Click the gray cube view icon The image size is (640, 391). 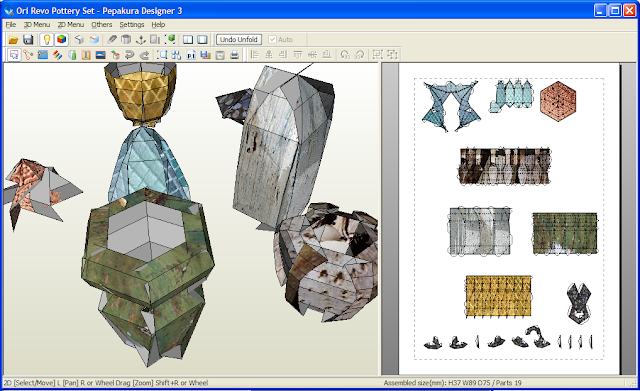pos(79,40)
